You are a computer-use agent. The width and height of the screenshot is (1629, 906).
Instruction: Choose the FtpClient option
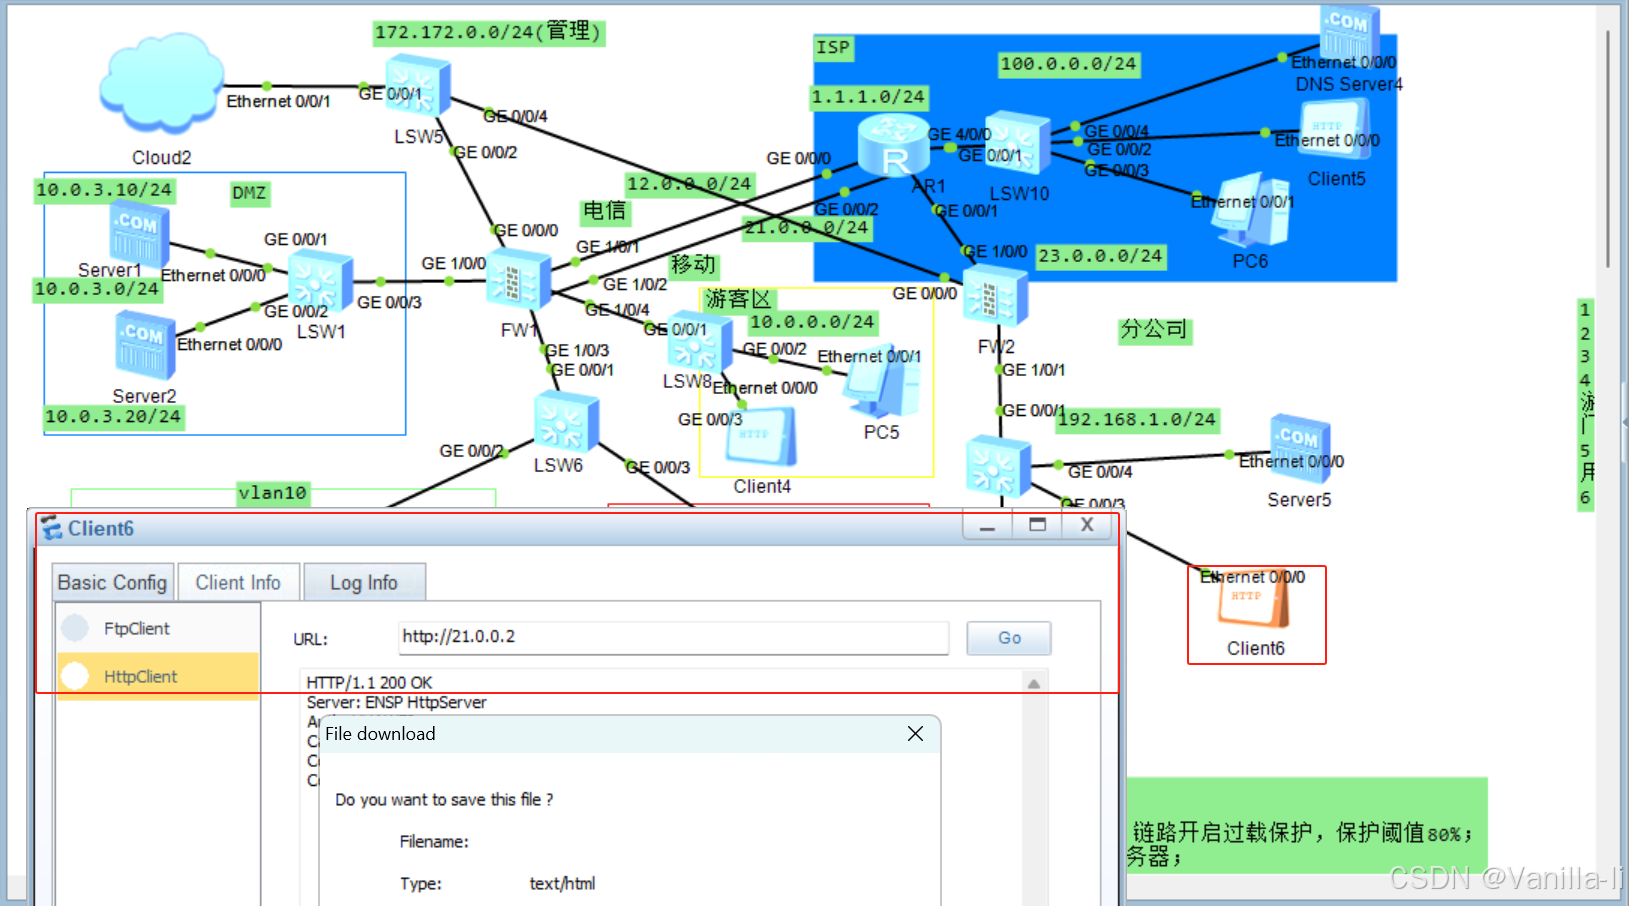point(158,628)
